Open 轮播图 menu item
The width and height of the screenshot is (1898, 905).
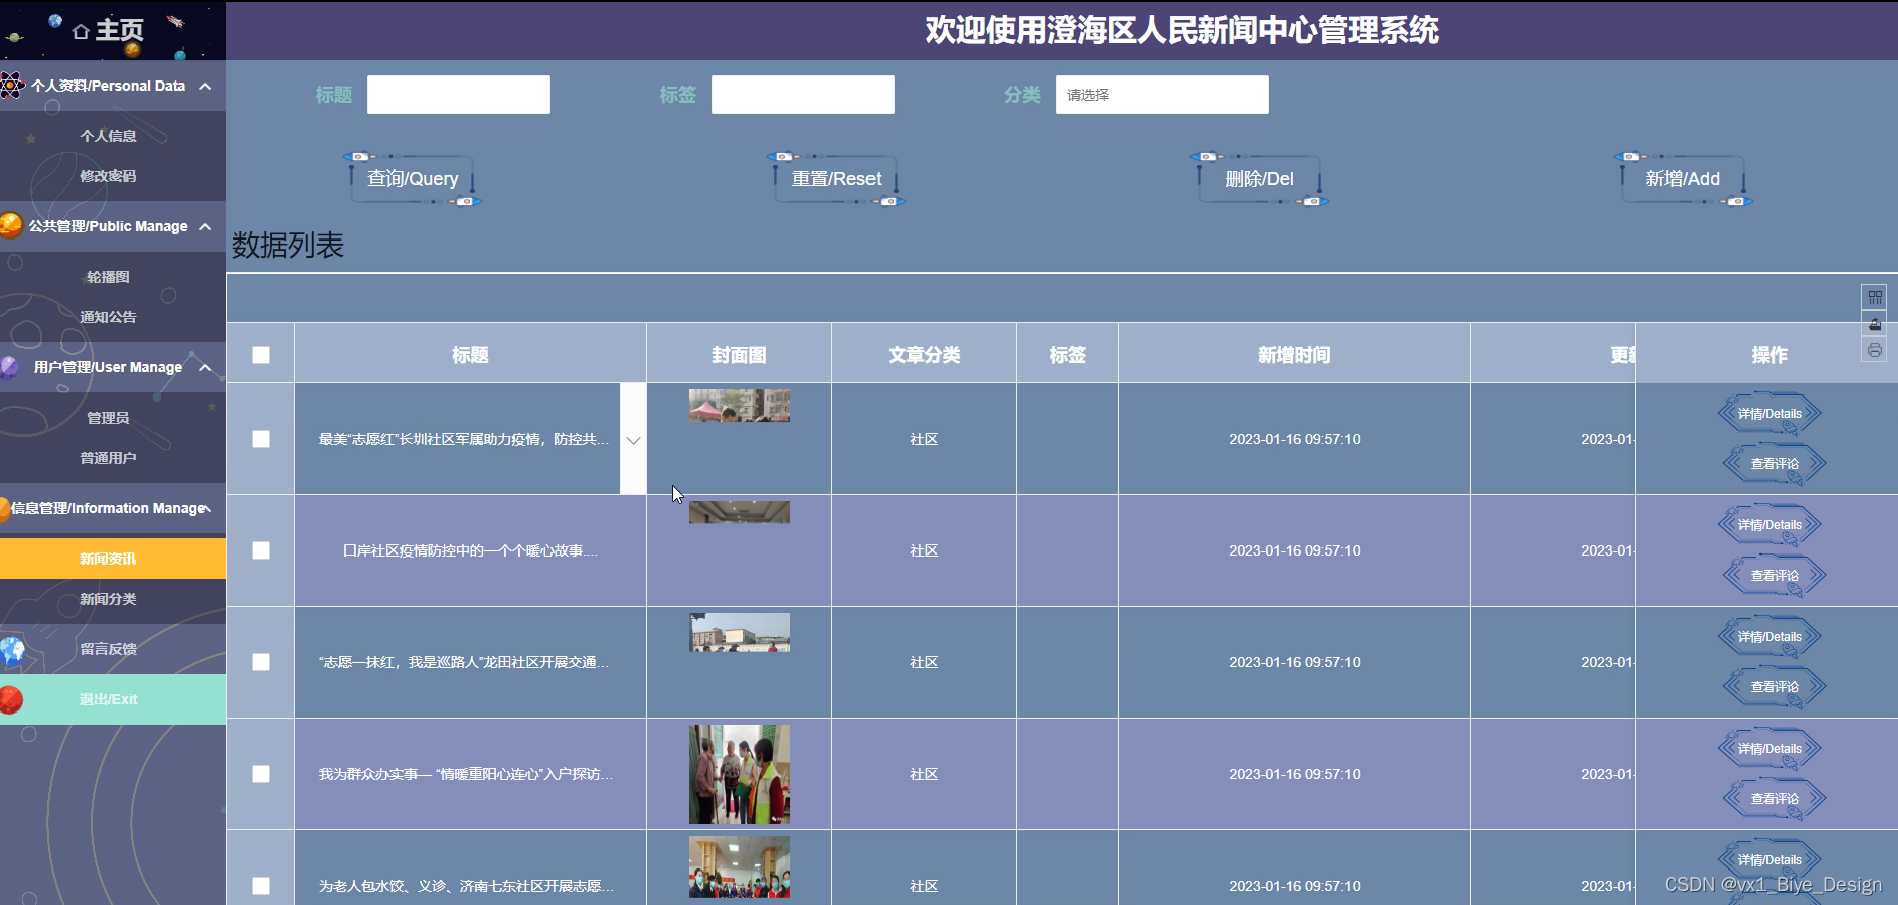click(x=109, y=277)
